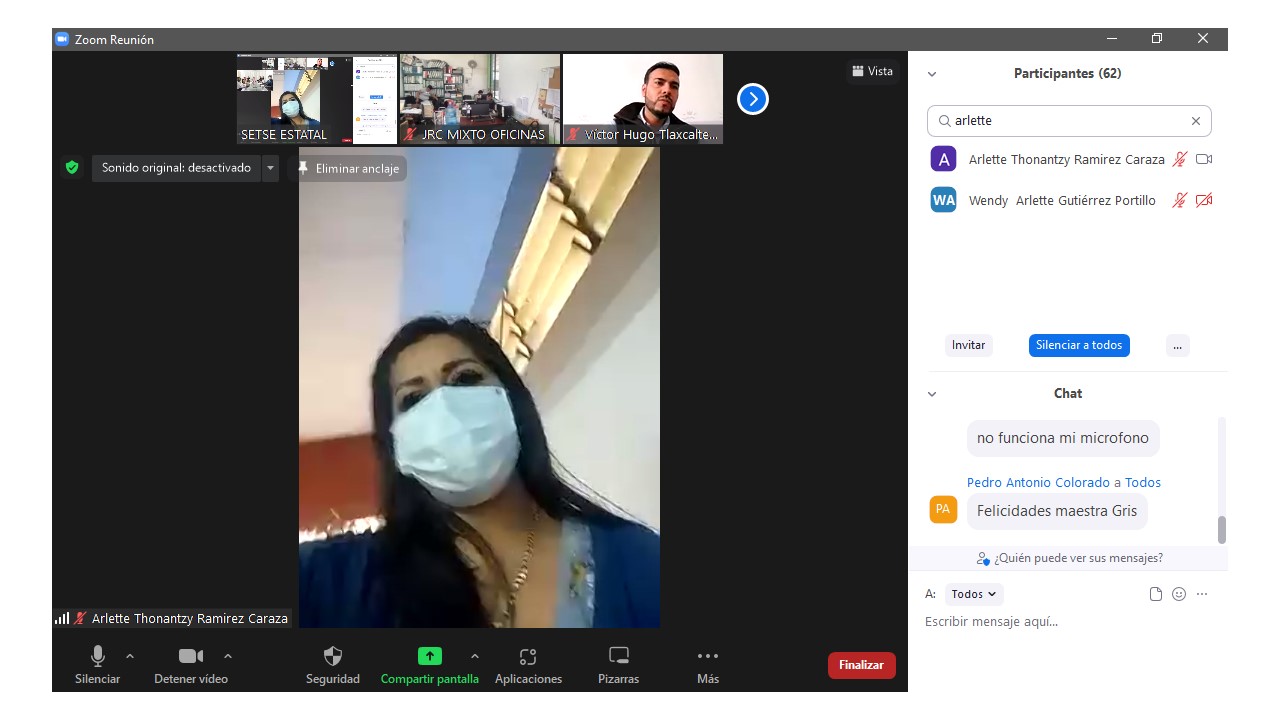Click the Silenciar microphone icon
Screen dimensions: 1280x720
[x=97, y=656]
